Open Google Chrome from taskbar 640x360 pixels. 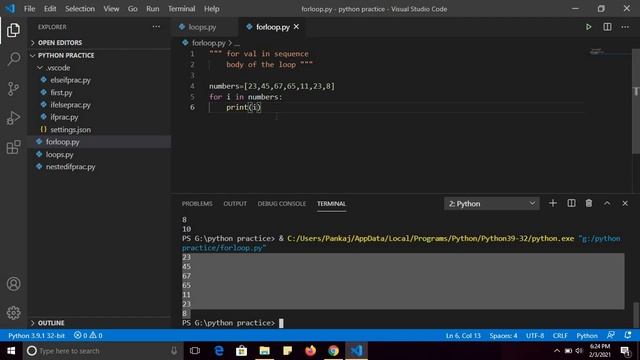click(x=333, y=351)
